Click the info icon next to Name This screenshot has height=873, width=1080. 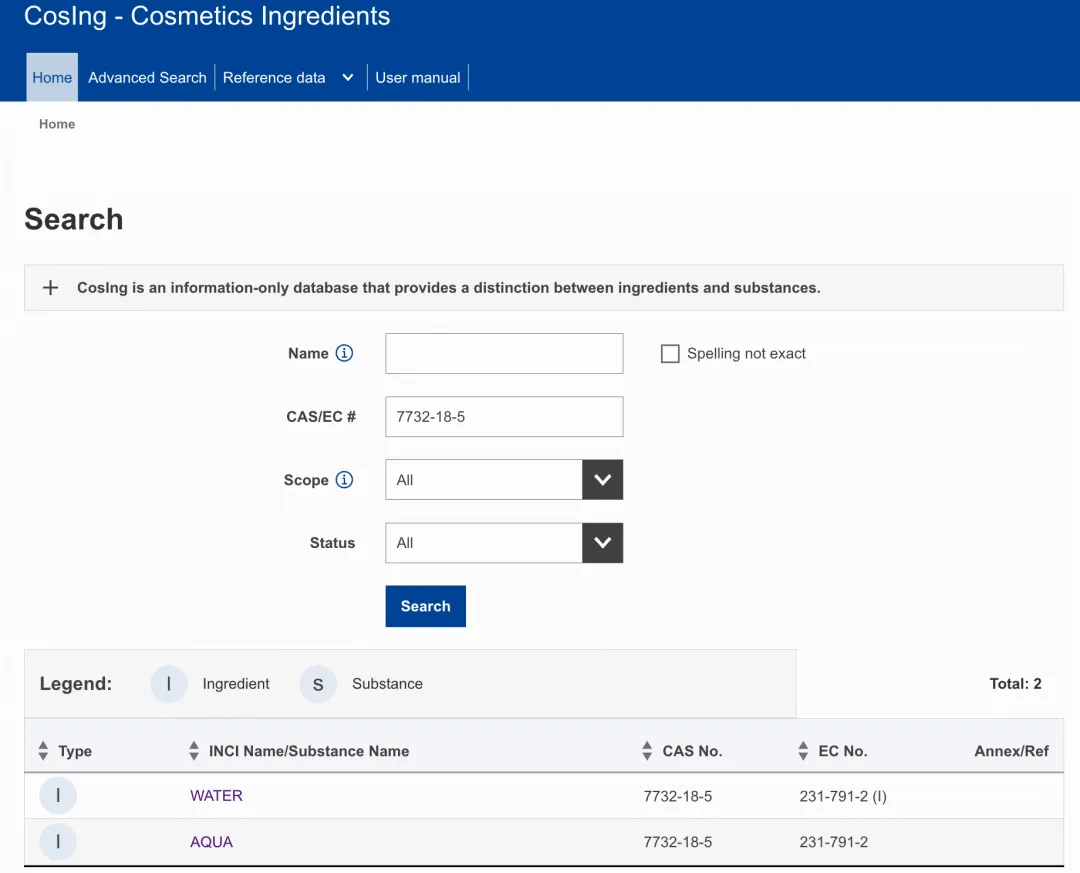(x=344, y=353)
